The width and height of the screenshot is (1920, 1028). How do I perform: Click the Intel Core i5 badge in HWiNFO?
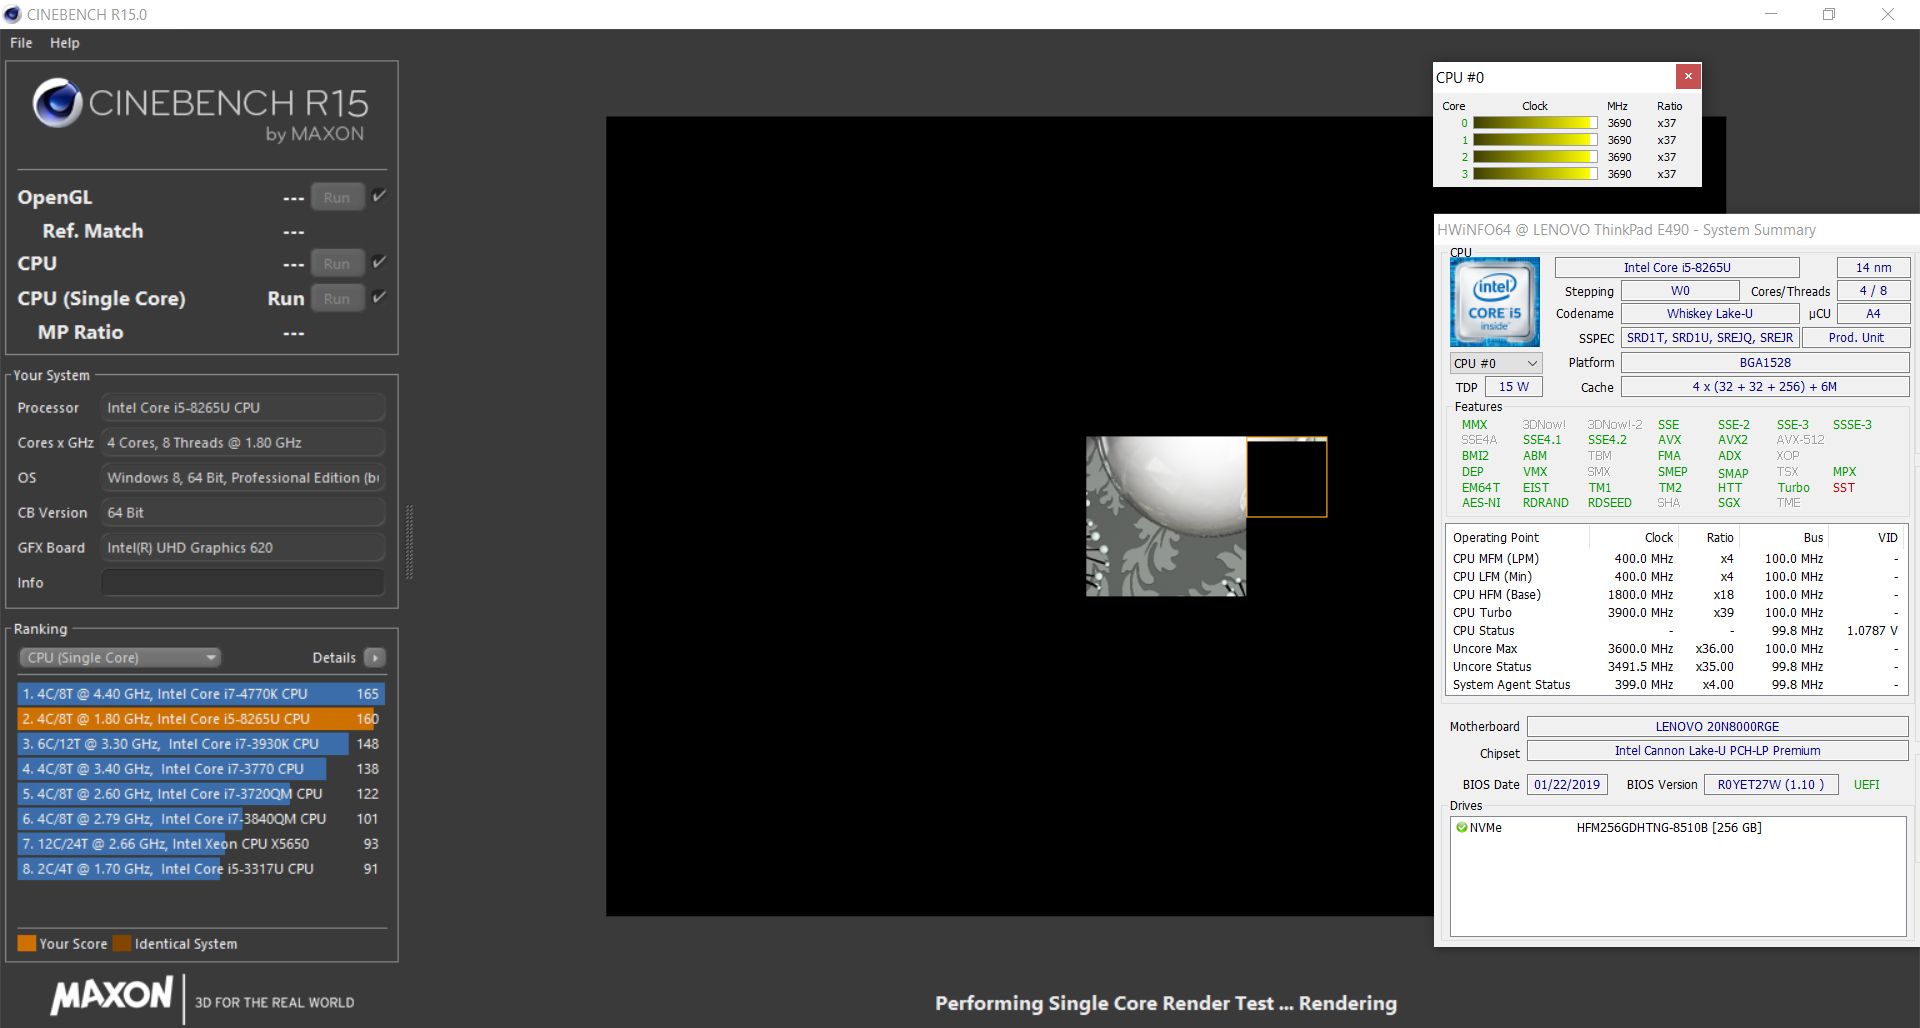1495,303
